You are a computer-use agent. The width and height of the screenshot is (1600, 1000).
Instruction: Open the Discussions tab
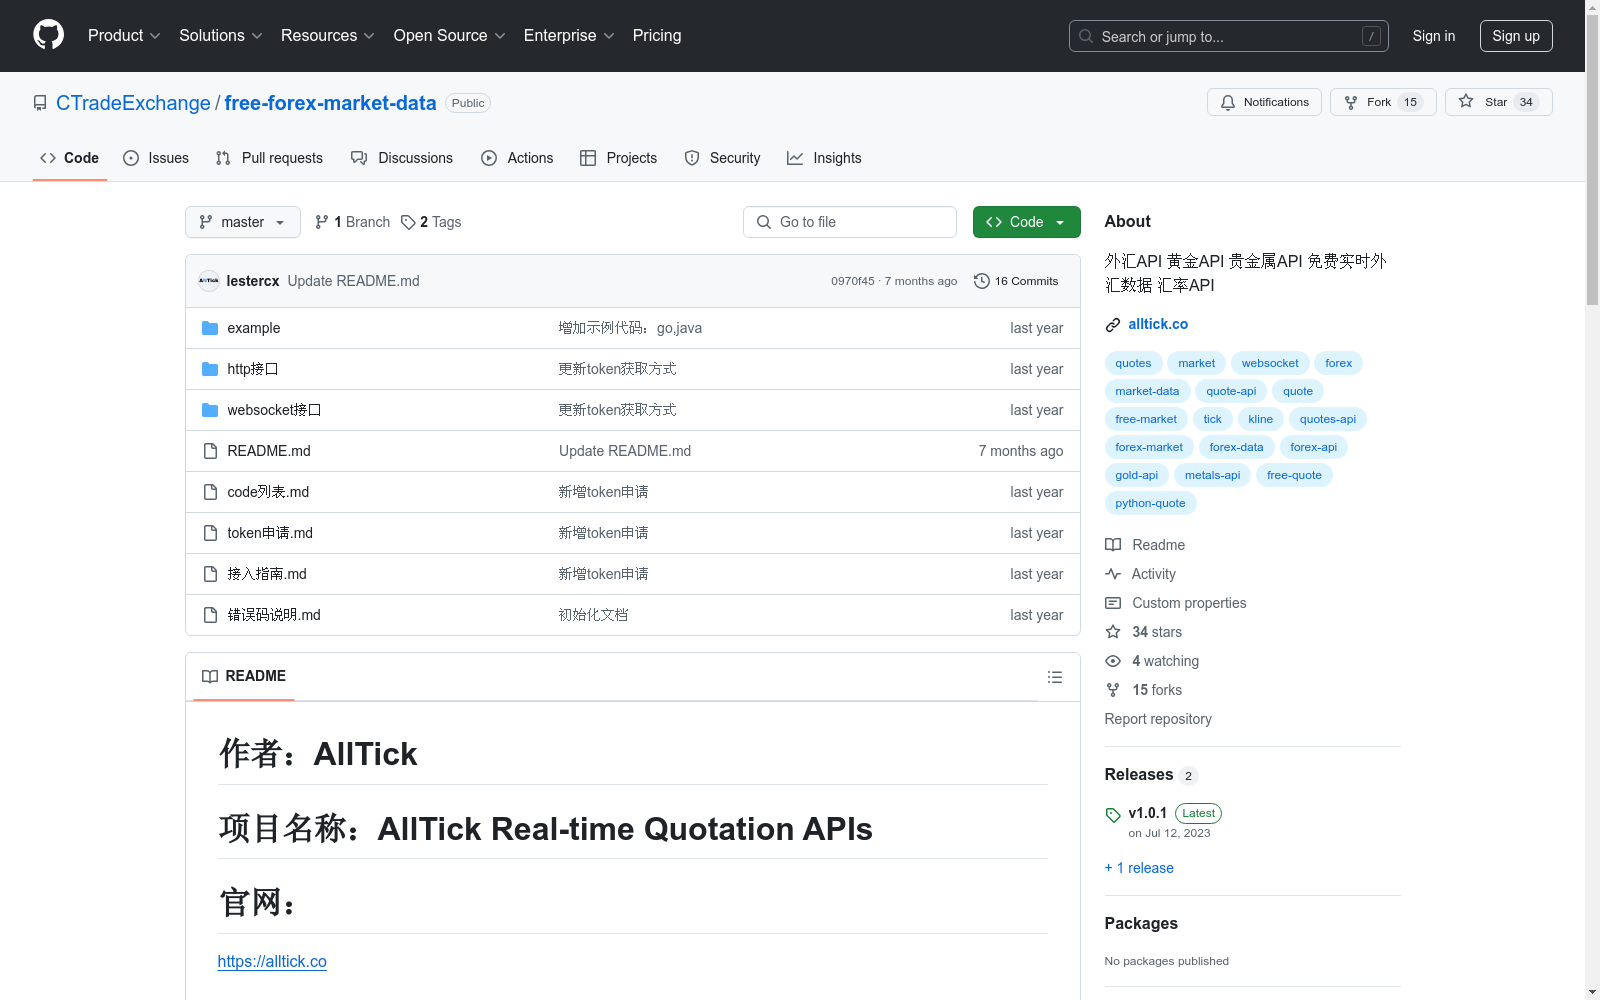[x=402, y=158]
